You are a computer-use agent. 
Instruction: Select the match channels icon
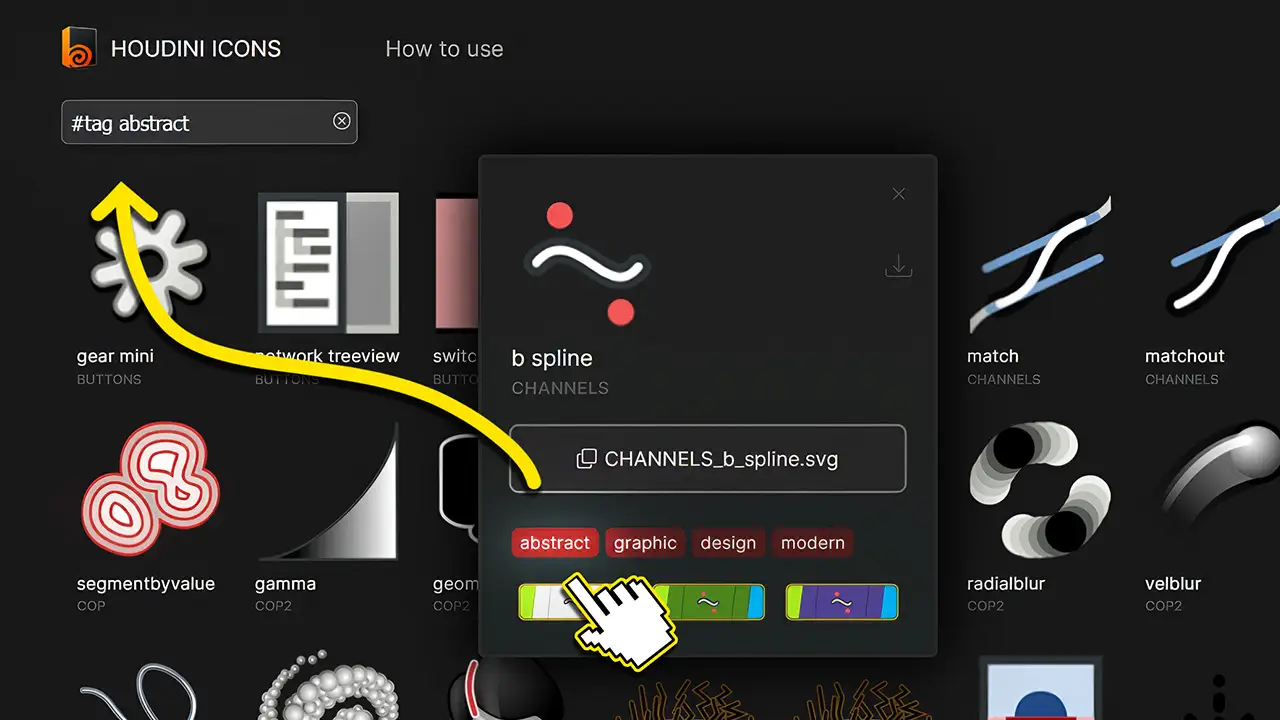(x=1040, y=263)
